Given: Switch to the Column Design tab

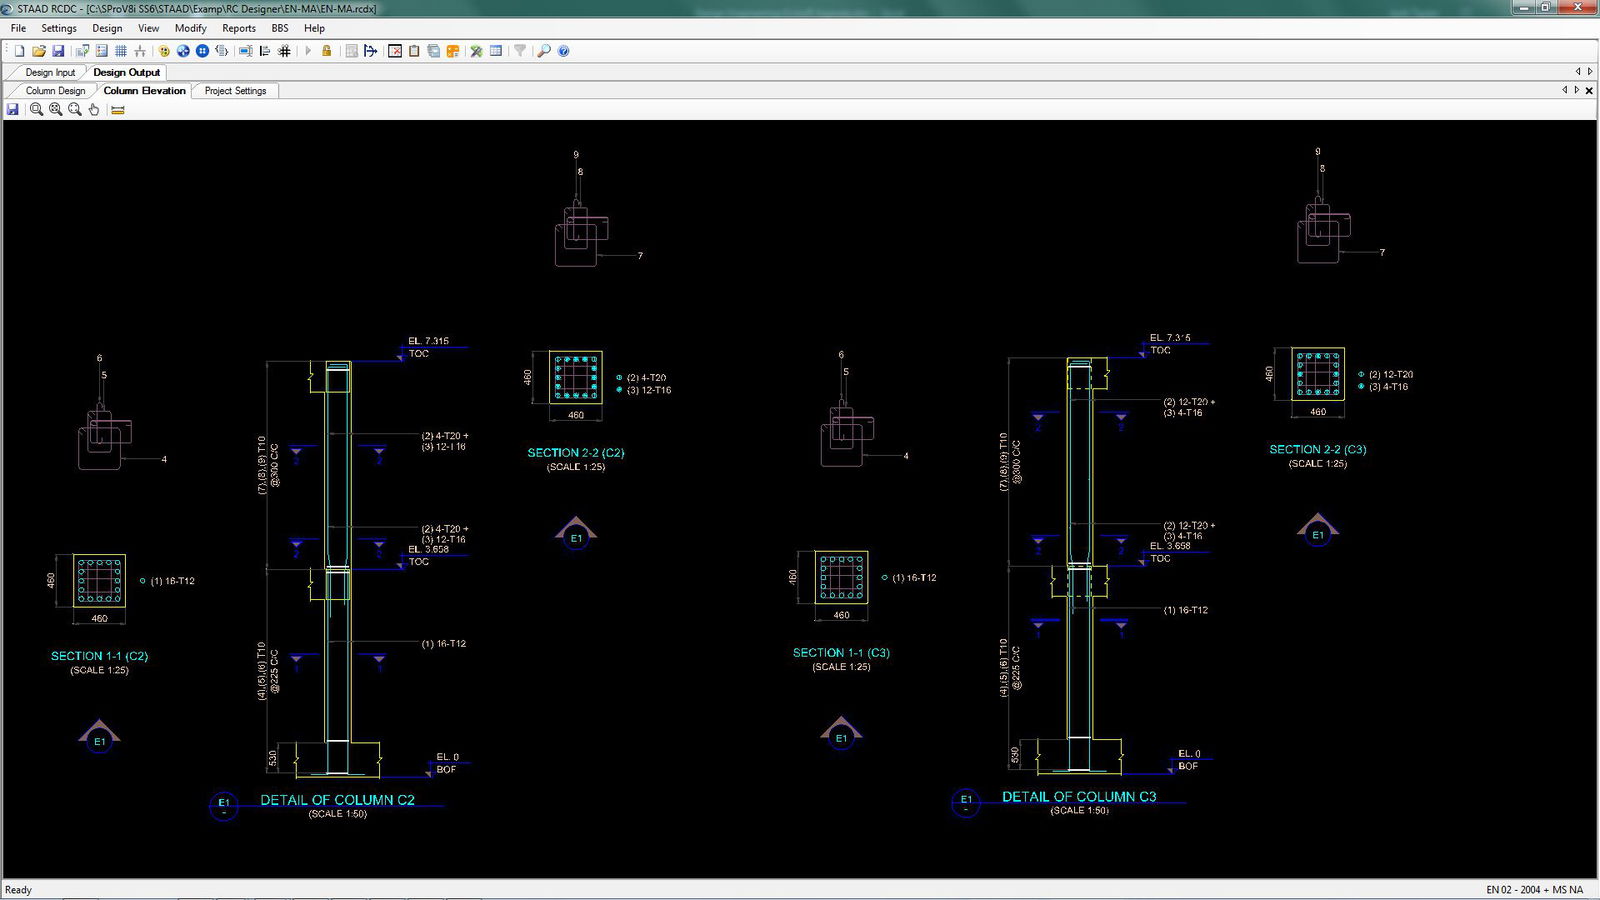Looking at the screenshot, I should point(55,91).
